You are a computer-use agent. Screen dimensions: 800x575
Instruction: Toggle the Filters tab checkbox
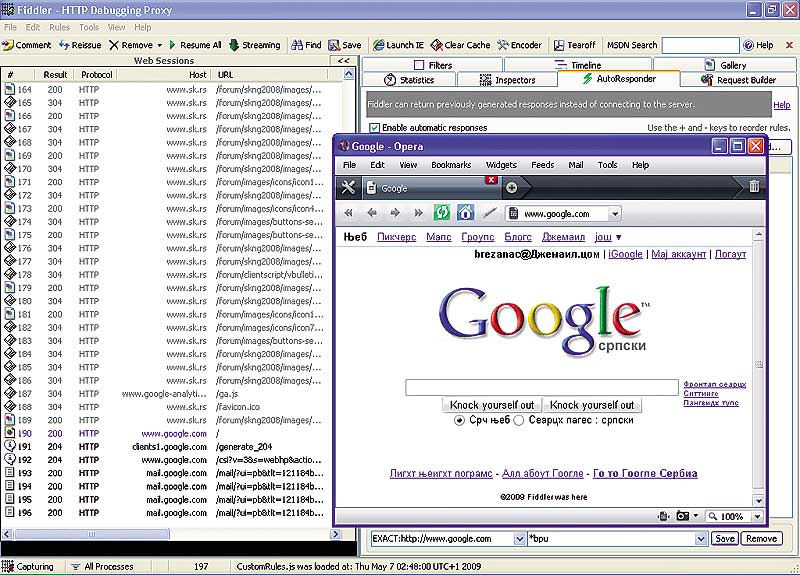tap(419, 65)
